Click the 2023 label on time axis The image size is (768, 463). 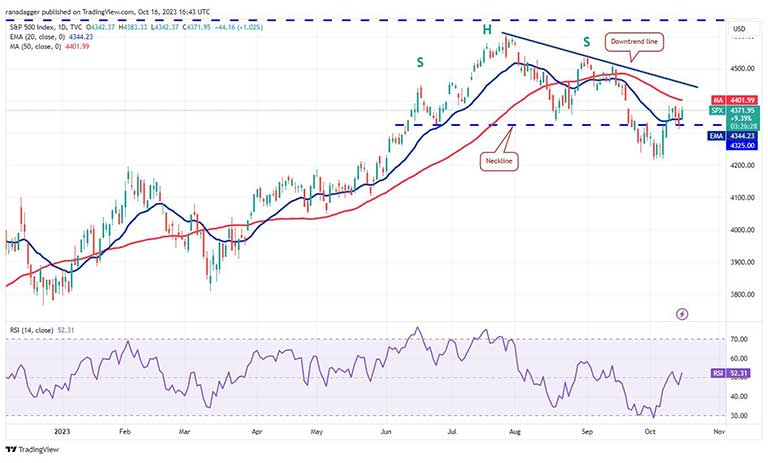click(x=62, y=432)
